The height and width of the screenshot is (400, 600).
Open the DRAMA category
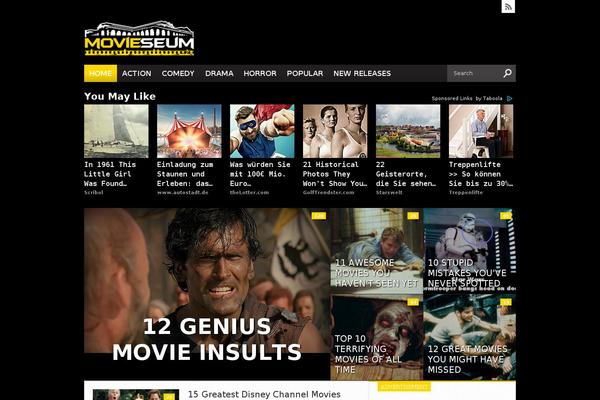[219, 73]
